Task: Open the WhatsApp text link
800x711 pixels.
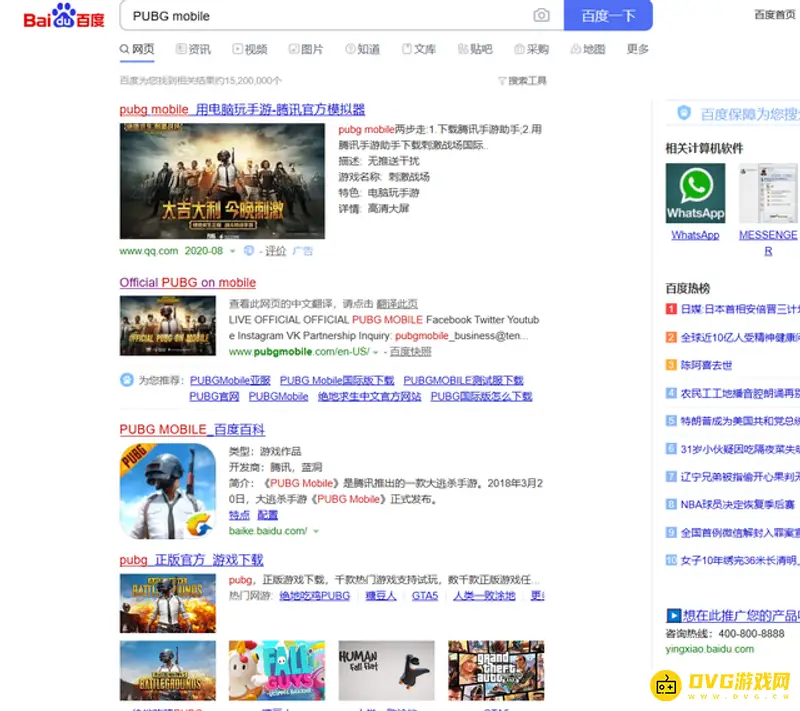Action: pyautogui.click(x=695, y=235)
